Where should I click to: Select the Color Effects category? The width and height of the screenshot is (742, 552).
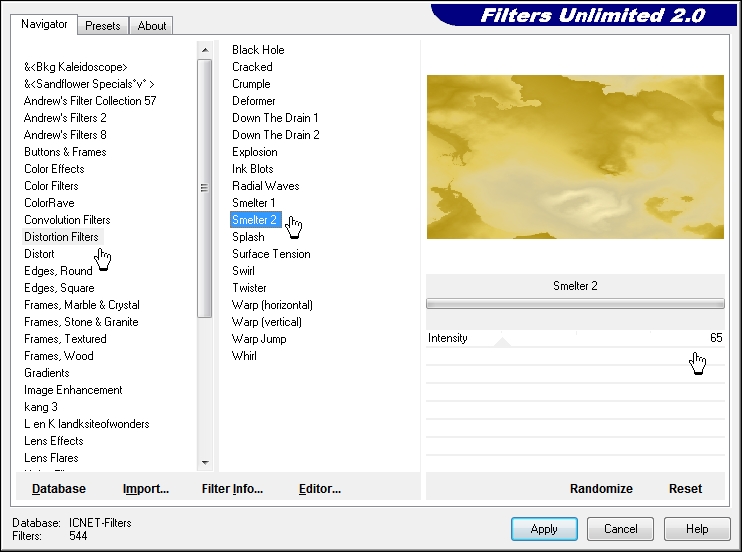click(54, 169)
